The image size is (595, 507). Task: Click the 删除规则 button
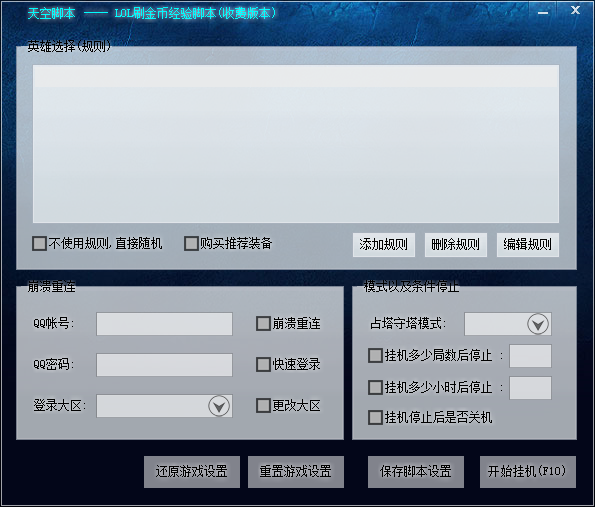[456, 245]
